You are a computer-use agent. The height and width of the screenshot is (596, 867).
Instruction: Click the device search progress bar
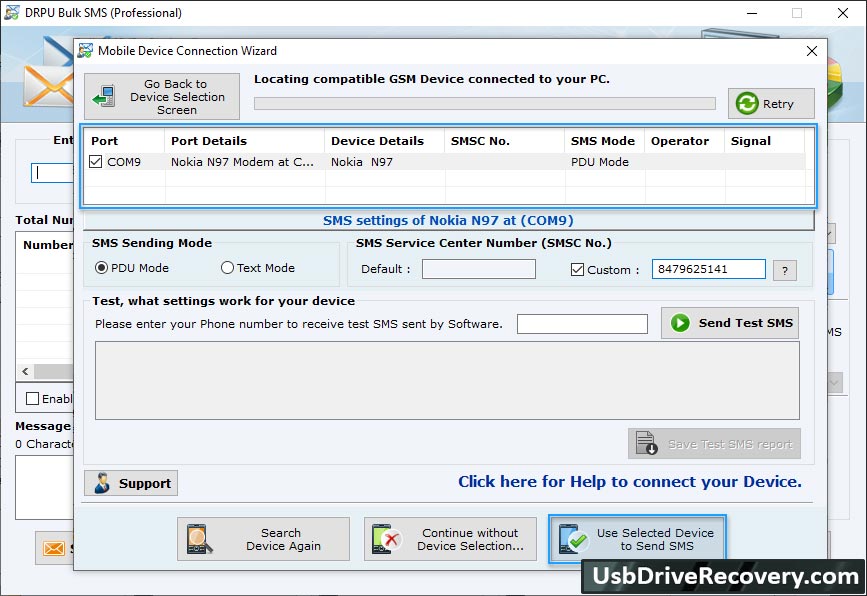[x=485, y=103]
